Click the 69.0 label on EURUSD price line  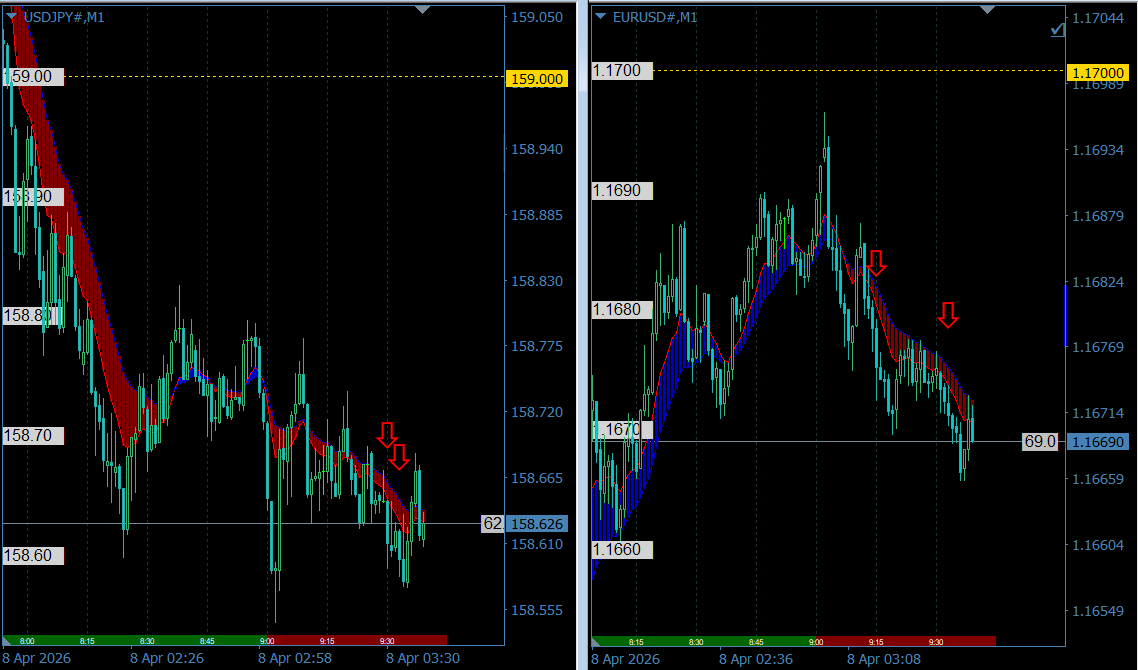click(x=1039, y=442)
